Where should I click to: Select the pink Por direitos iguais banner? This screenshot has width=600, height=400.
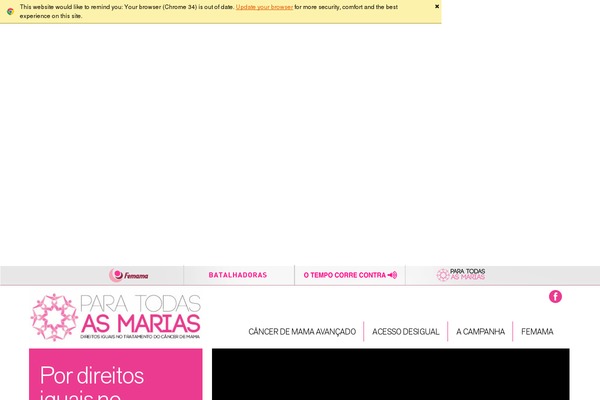tap(116, 374)
